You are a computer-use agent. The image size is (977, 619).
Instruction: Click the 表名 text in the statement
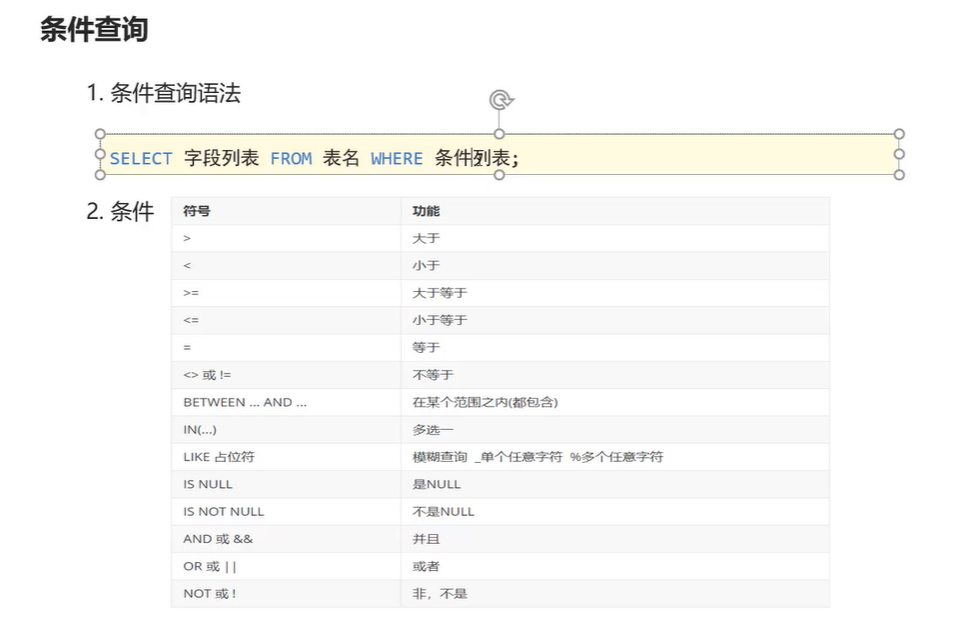[341, 158]
